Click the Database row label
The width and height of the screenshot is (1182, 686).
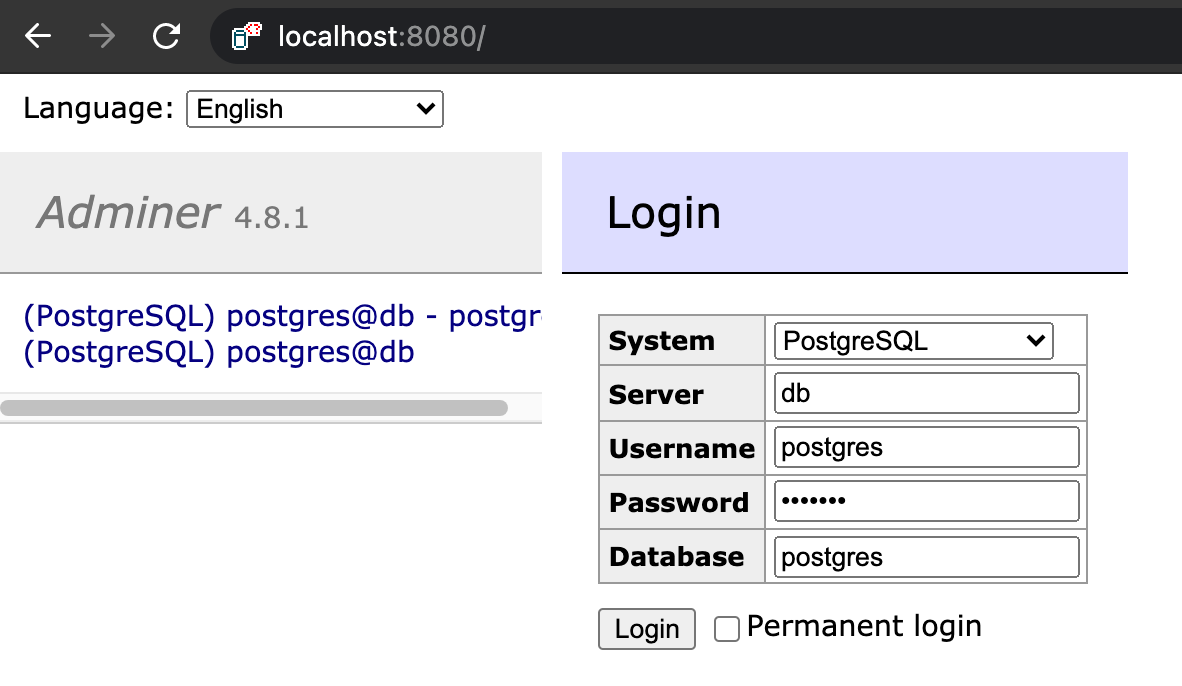(x=676, y=557)
